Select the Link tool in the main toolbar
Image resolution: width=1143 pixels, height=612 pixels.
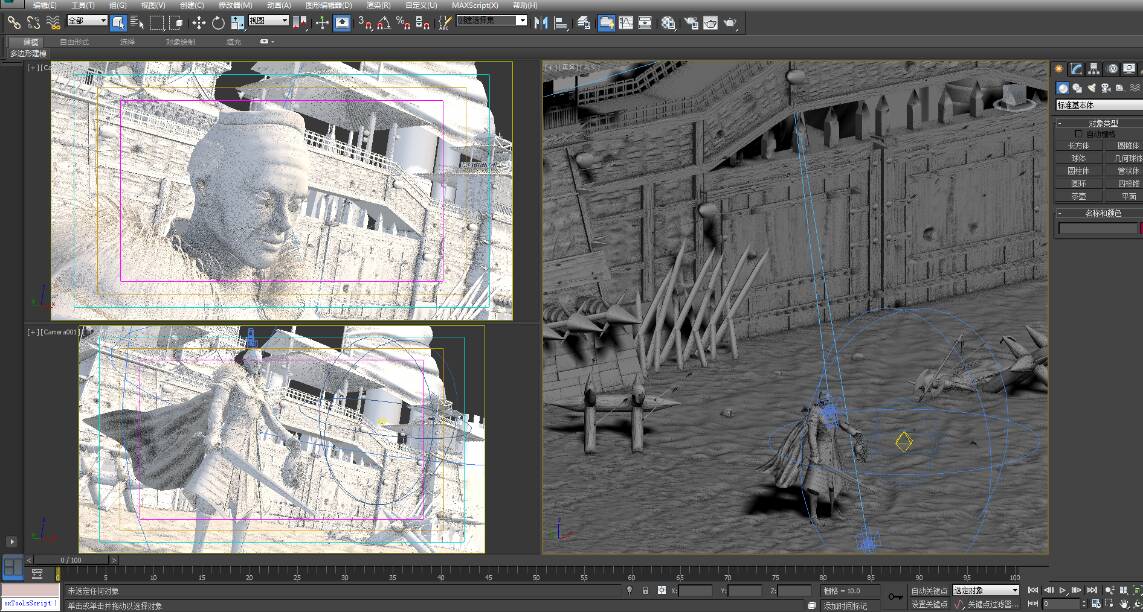click(14, 23)
